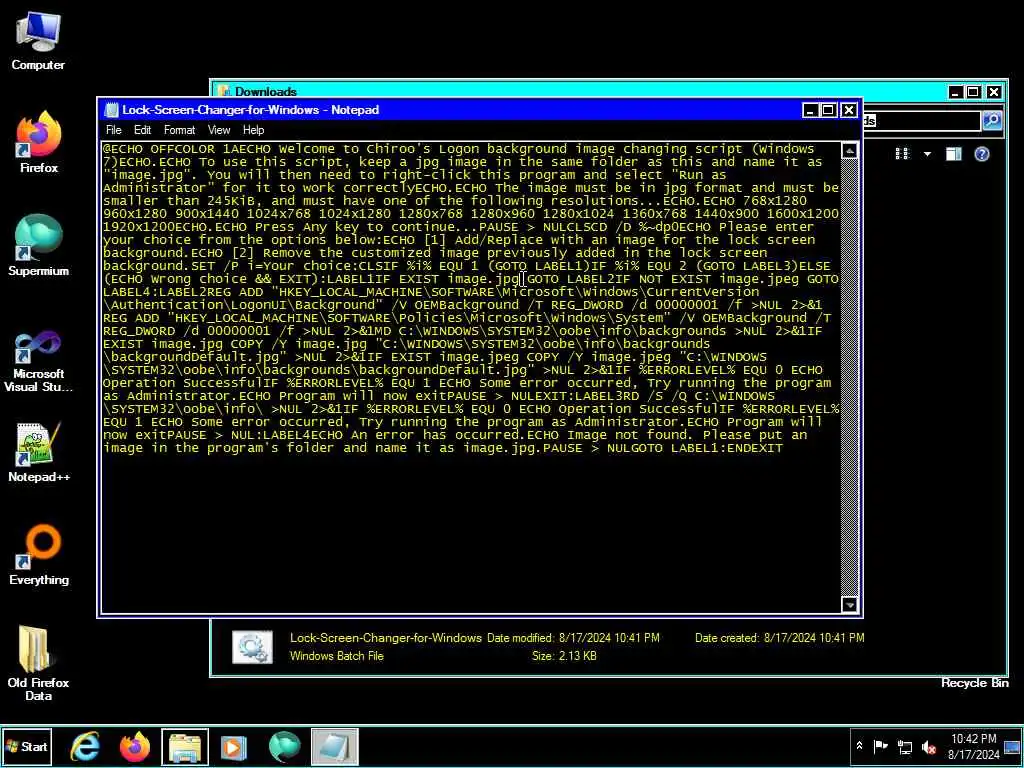Open the Notepad Edit menu
The image size is (1024, 768).
click(x=142, y=130)
